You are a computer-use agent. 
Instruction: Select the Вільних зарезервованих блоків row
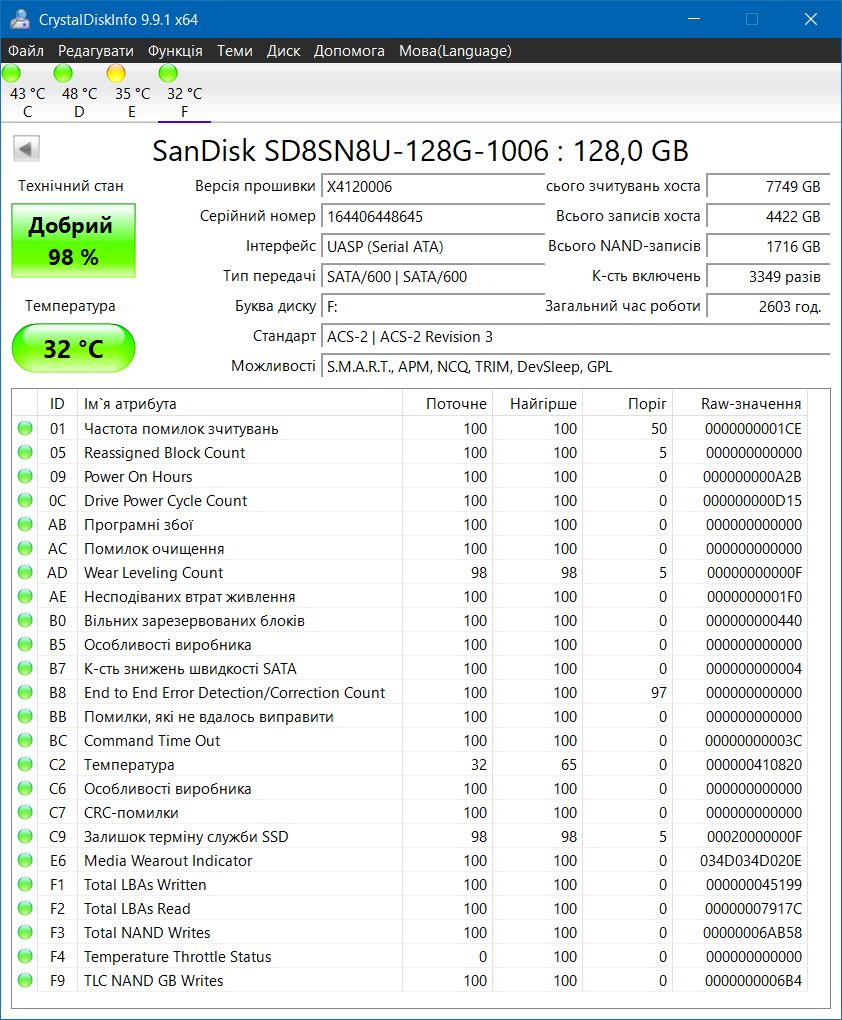[x=410, y=621]
